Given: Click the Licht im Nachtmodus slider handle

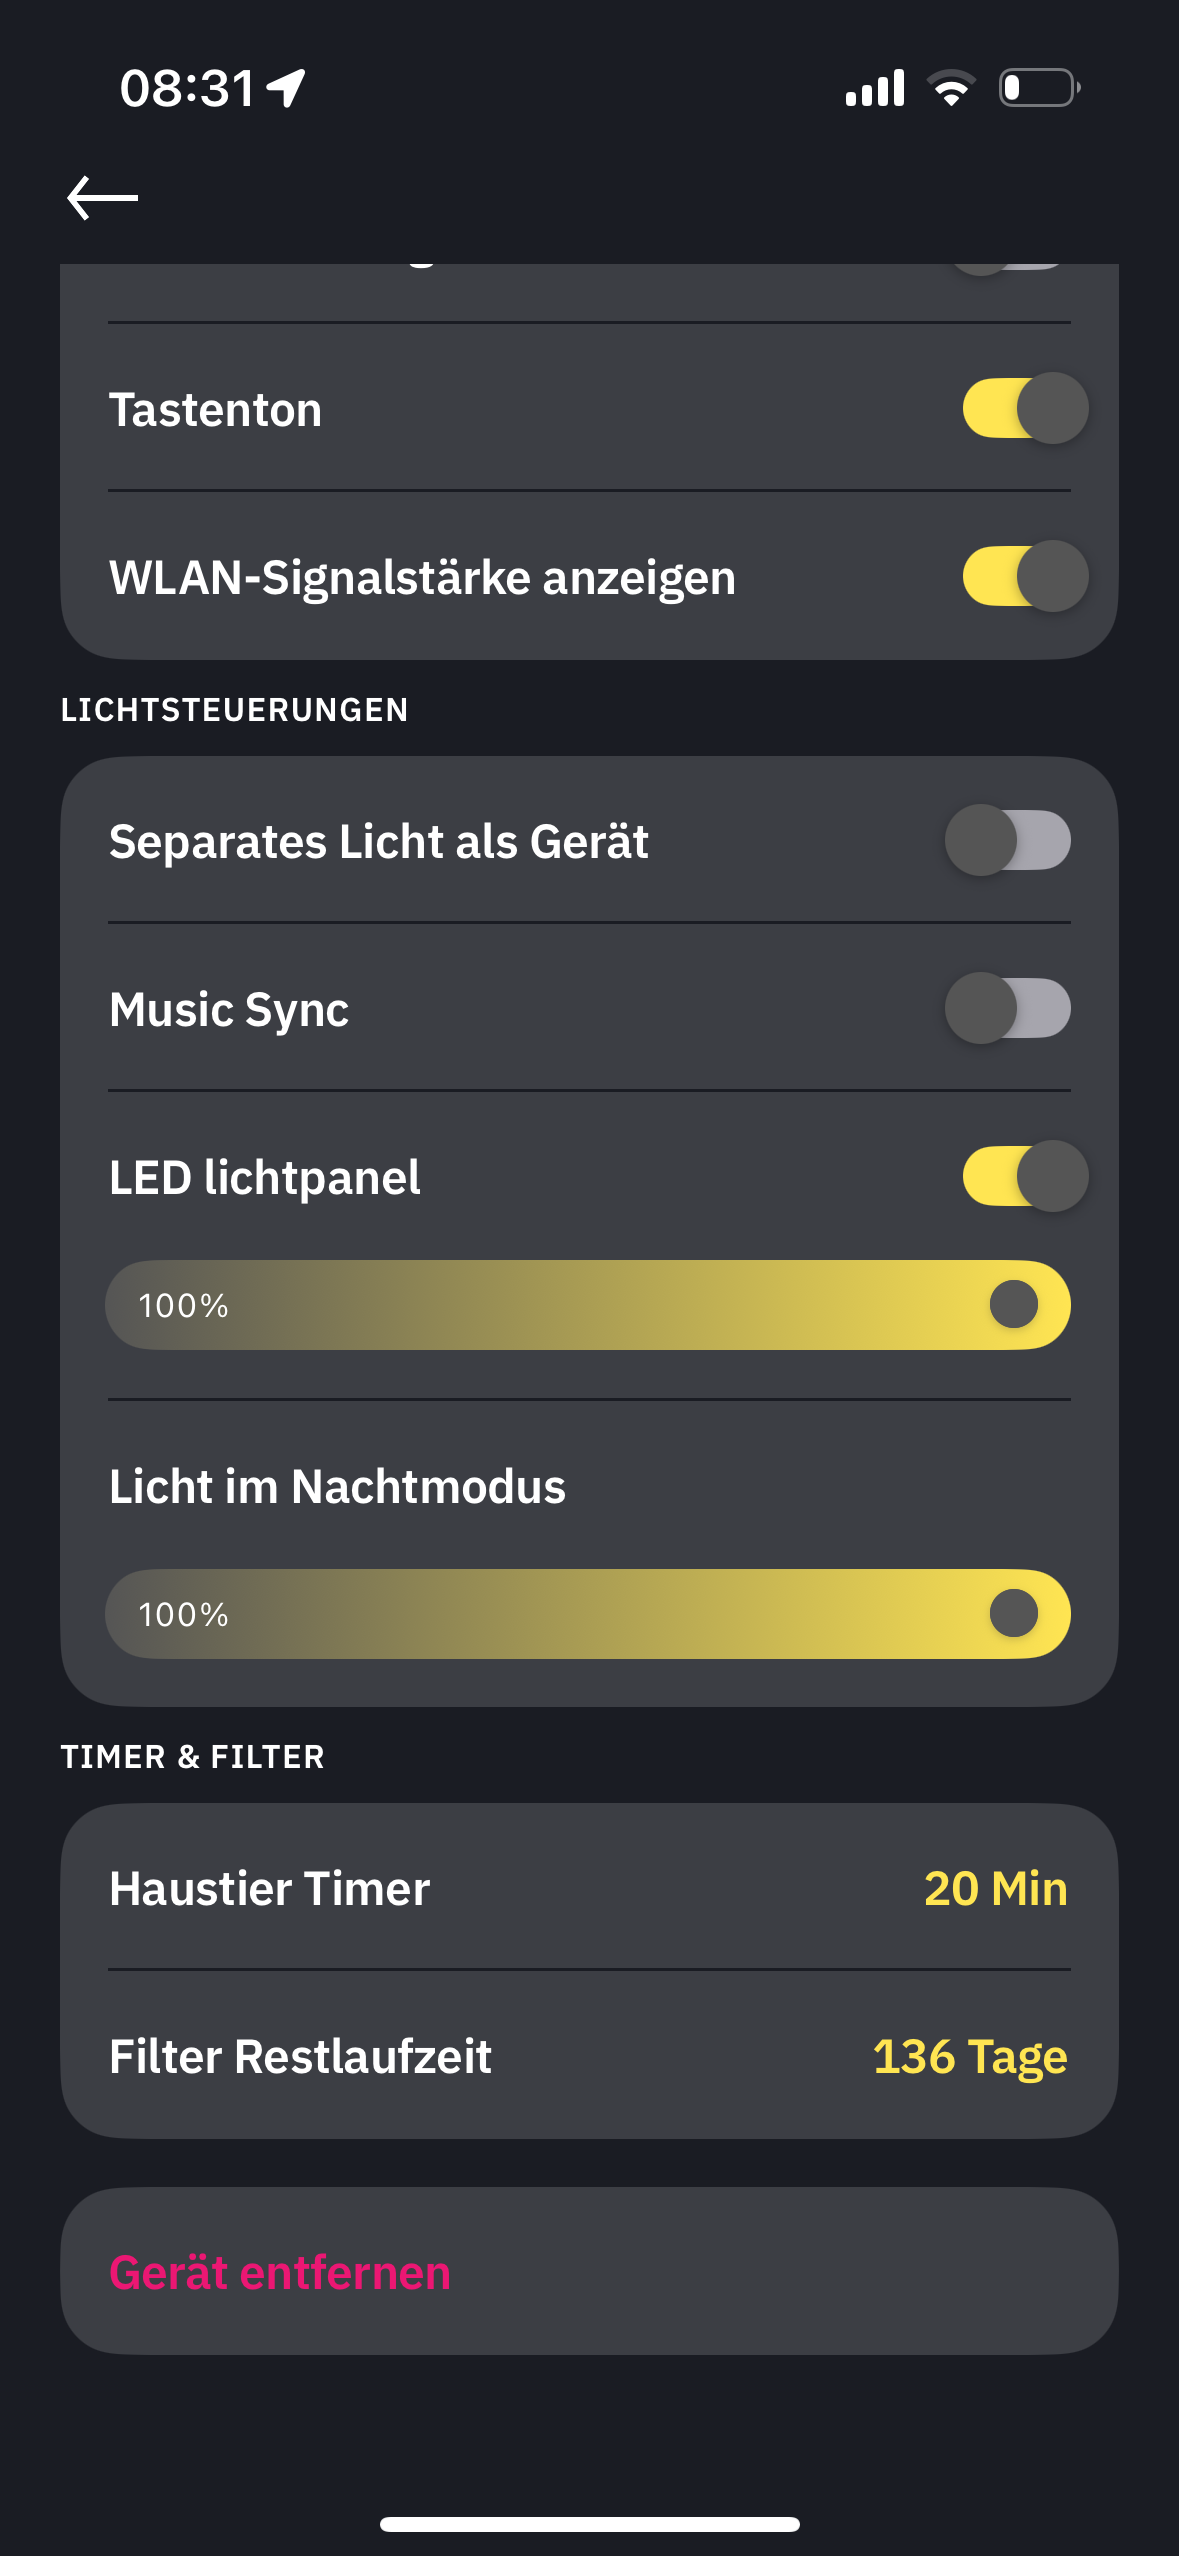Looking at the screenshot, I should (x=1014, y=1614).
